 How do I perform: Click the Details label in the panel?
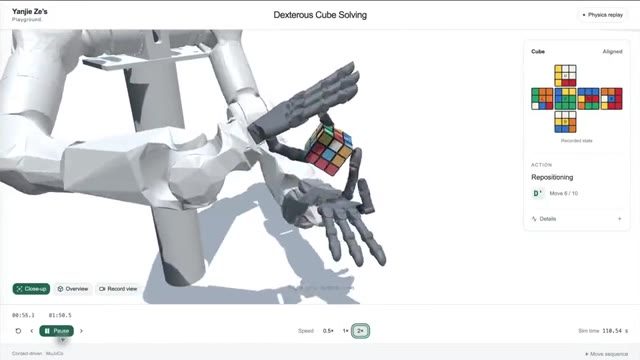click(547, 219)
